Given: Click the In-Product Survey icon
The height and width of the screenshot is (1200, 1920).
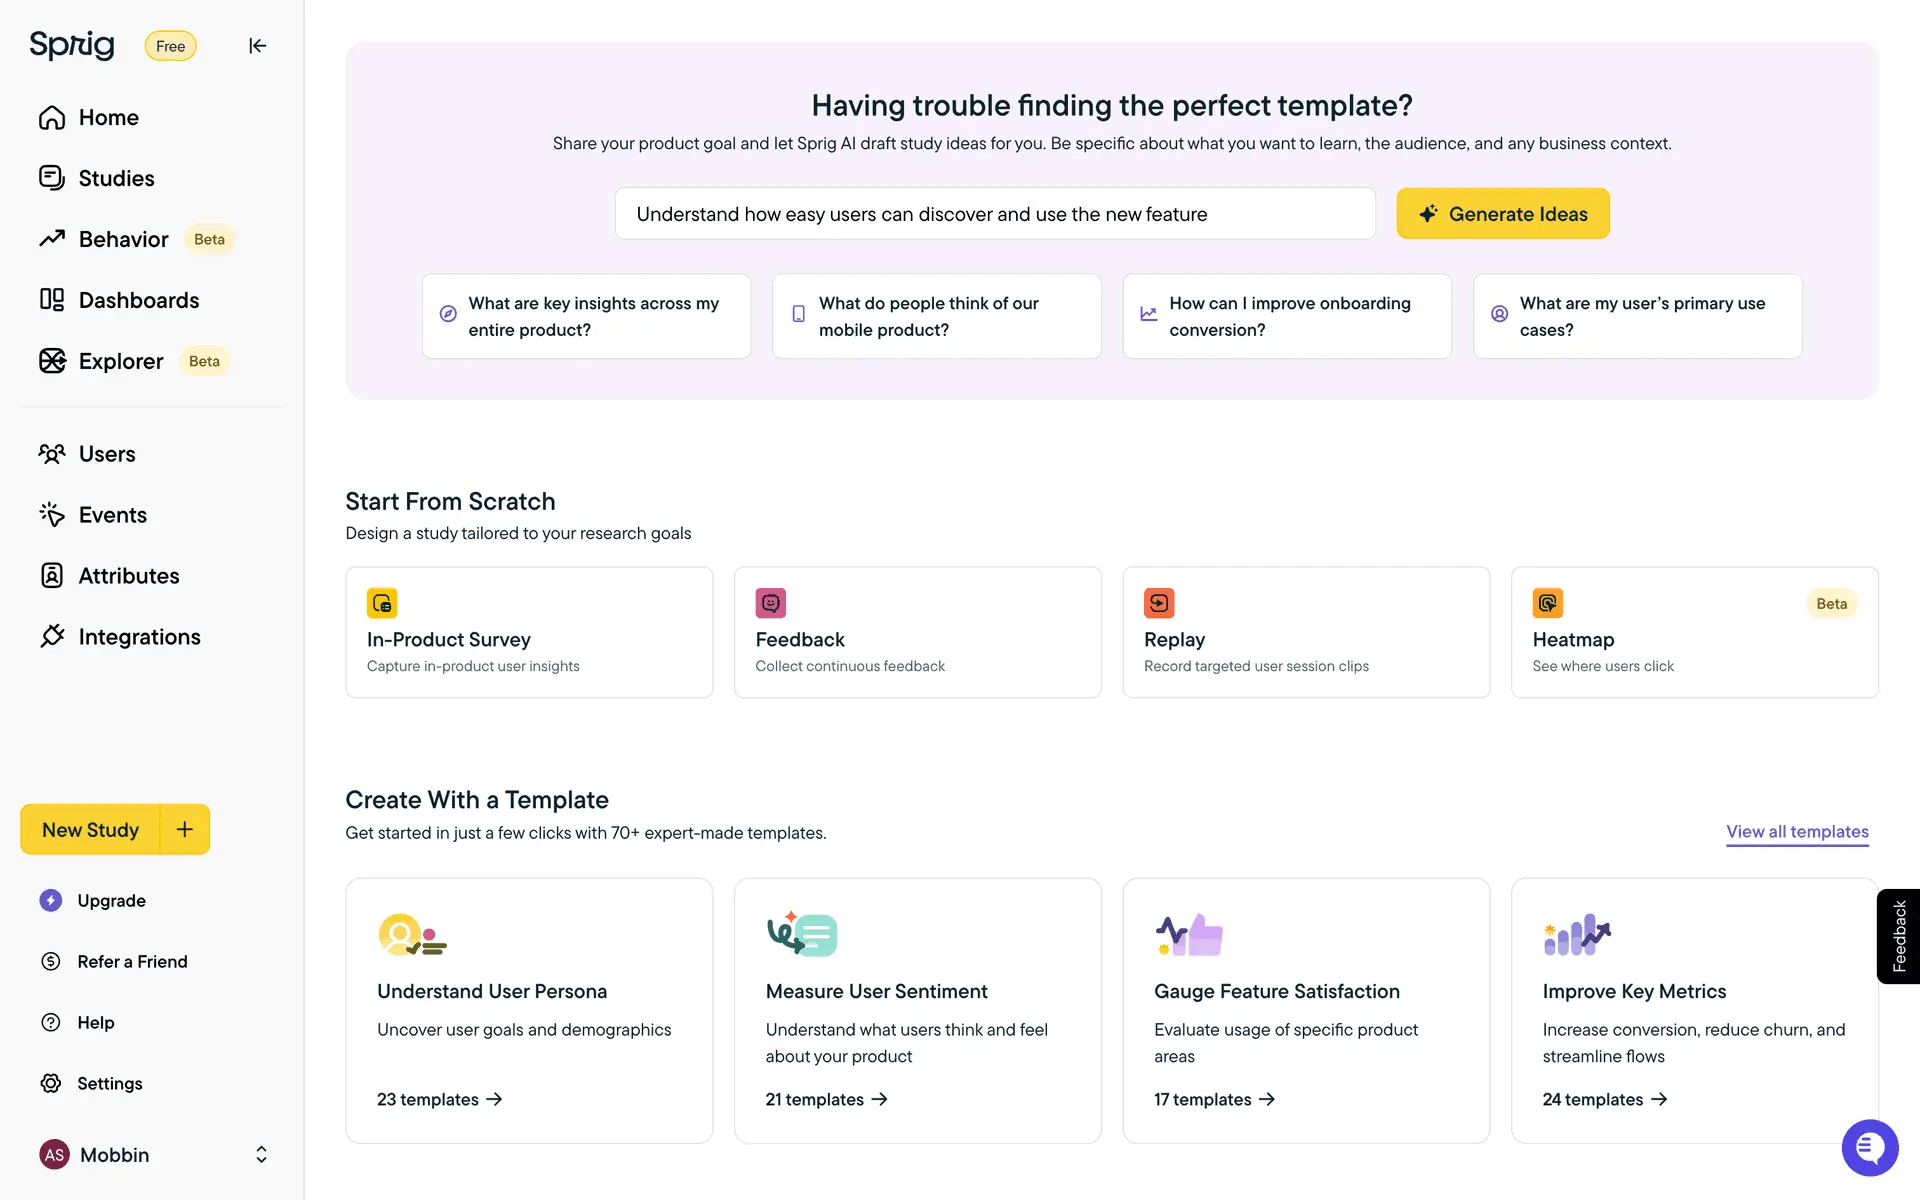Looking at the screenshot, I should click(382, 603).
